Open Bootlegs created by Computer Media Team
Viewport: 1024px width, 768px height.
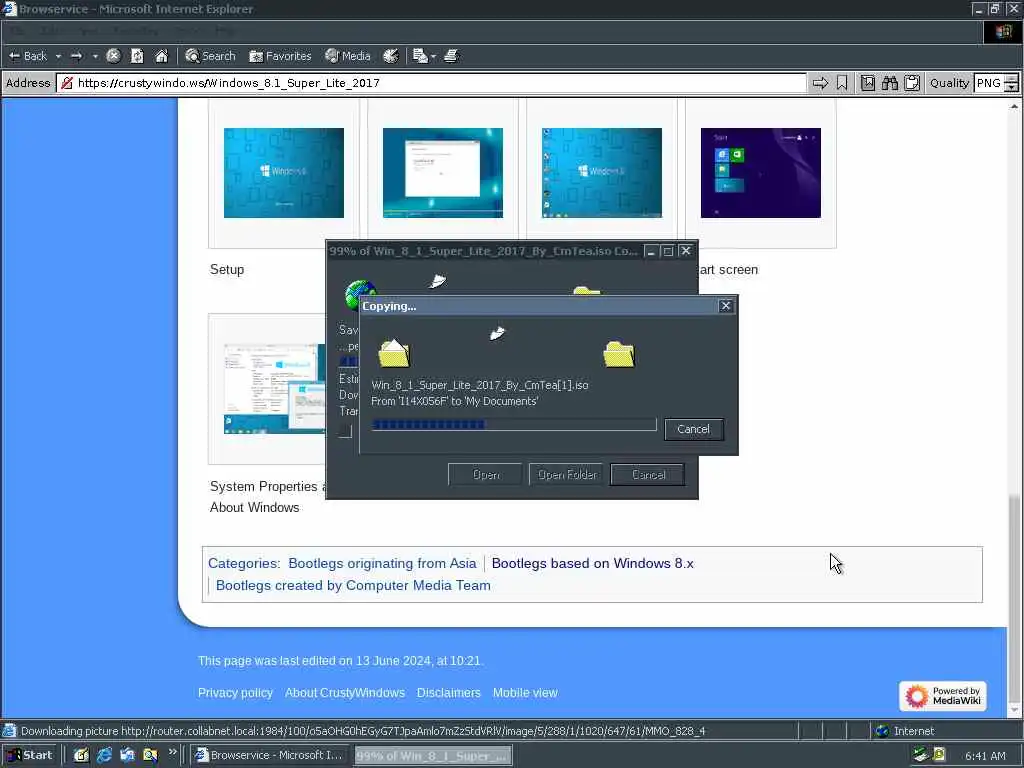coord(353,585)
